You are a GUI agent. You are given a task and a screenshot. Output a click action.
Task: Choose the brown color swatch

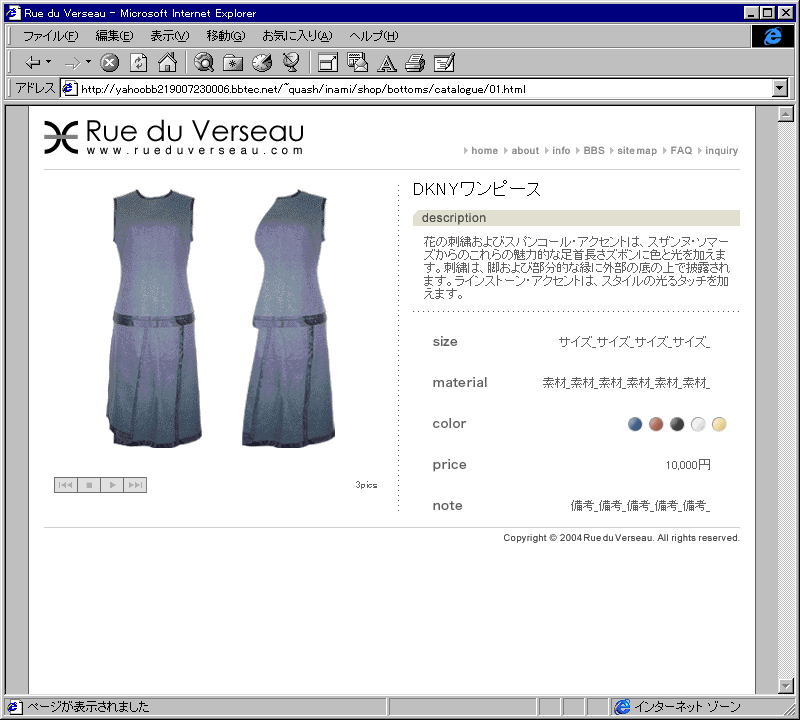(656, 424)
